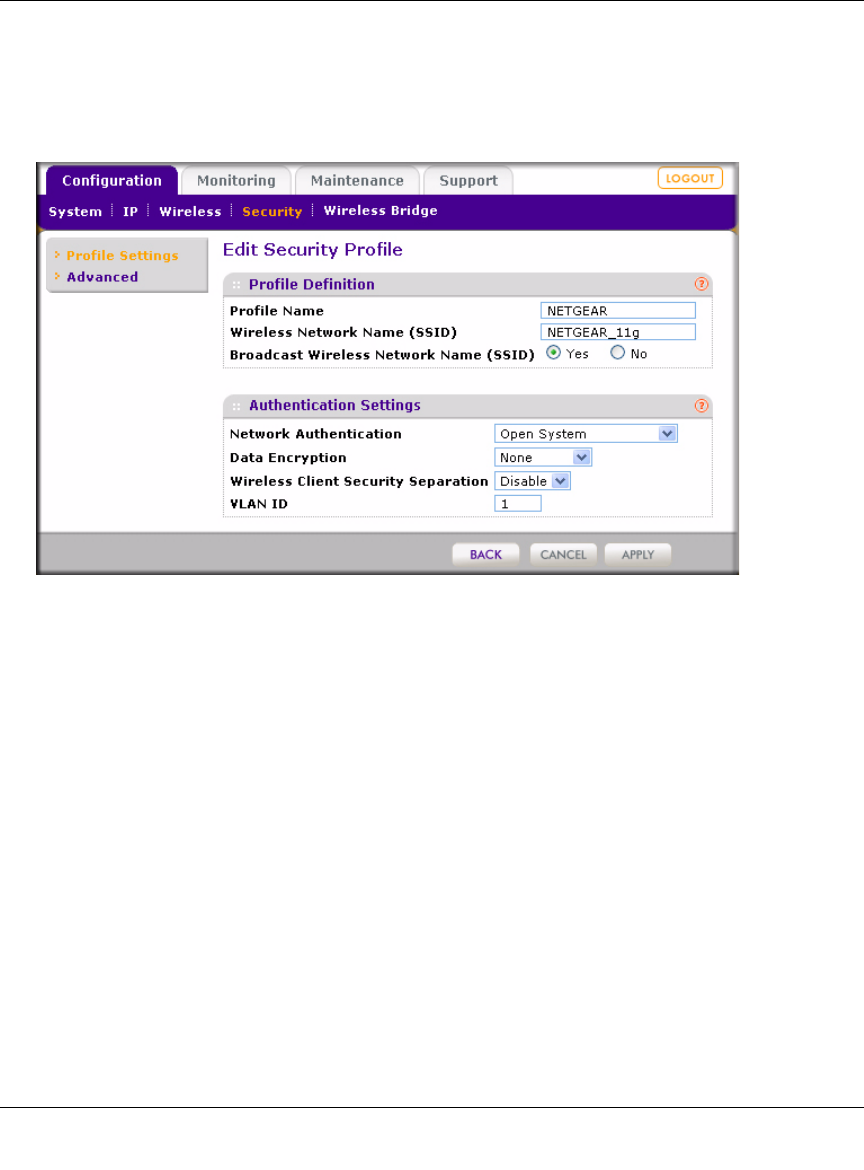Switch to the Configuration tab
The image size is (864, 1170).
[x=112, y=181]
